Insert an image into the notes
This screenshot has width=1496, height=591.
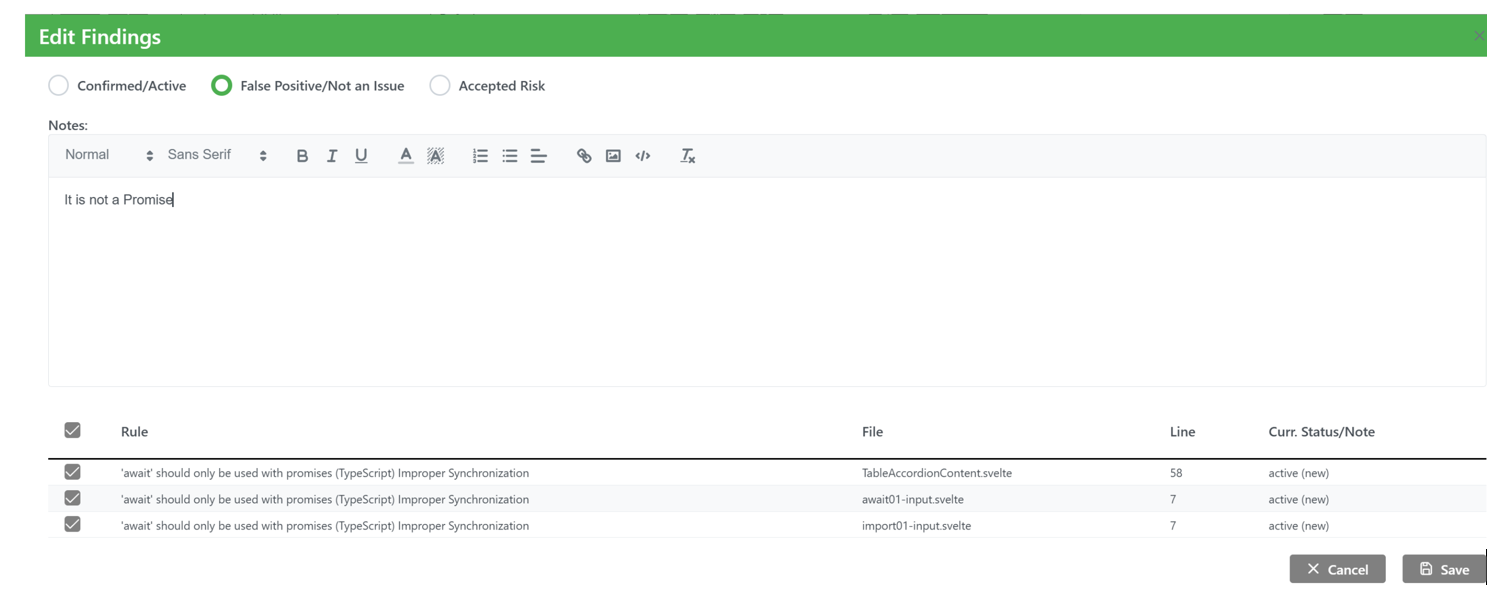pos(613,156)
